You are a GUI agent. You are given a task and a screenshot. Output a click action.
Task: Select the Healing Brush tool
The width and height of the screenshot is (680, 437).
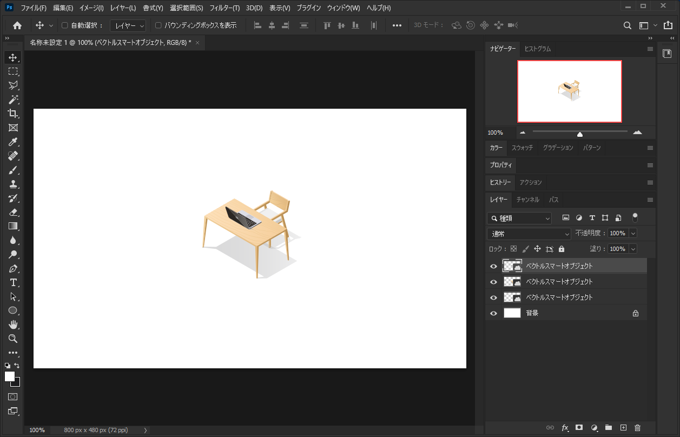pyautogui.click(x=13, y=156)
